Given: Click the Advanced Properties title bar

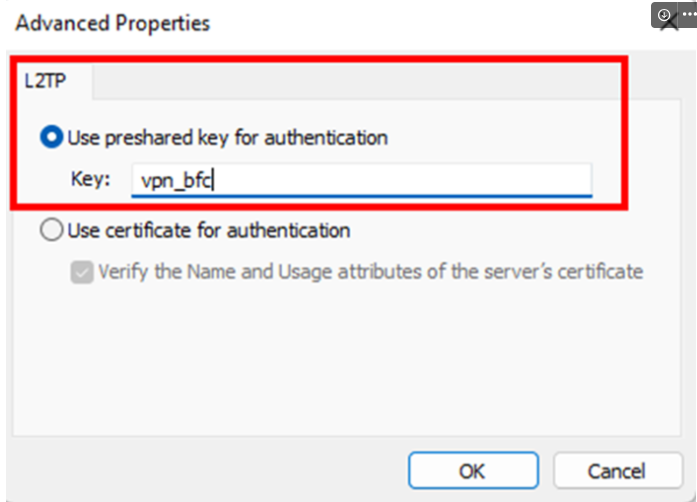Looking at the screenshot, I should click(x=300, y=22).
